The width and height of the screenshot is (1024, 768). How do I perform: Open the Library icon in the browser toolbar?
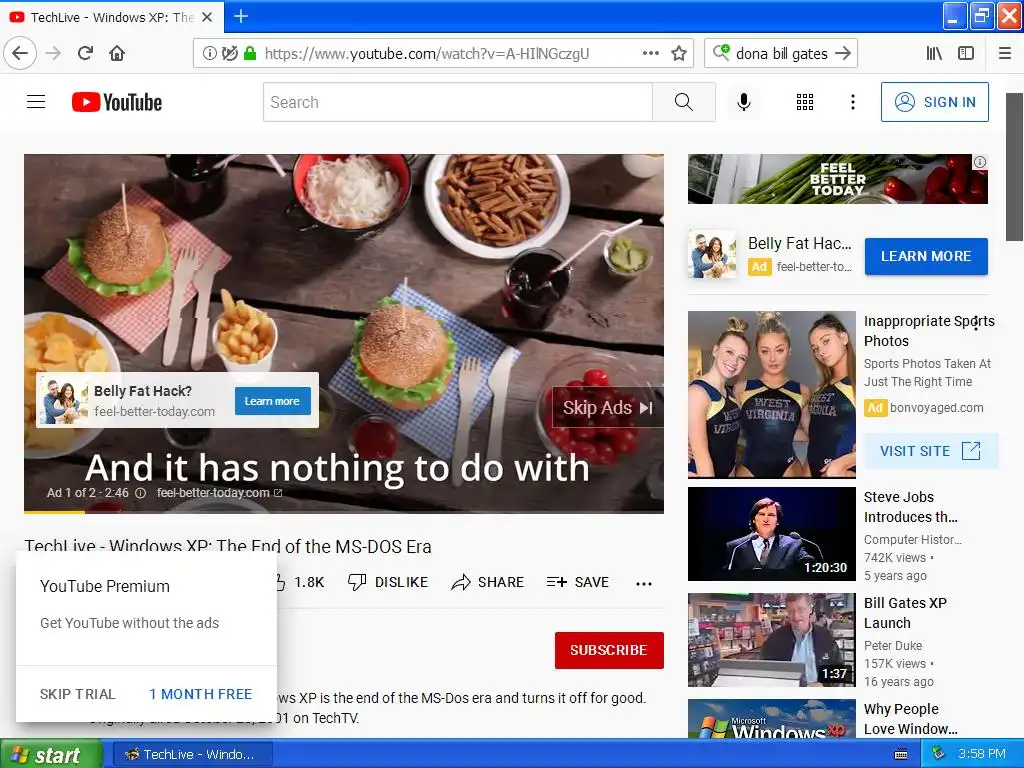coord(934,54)
